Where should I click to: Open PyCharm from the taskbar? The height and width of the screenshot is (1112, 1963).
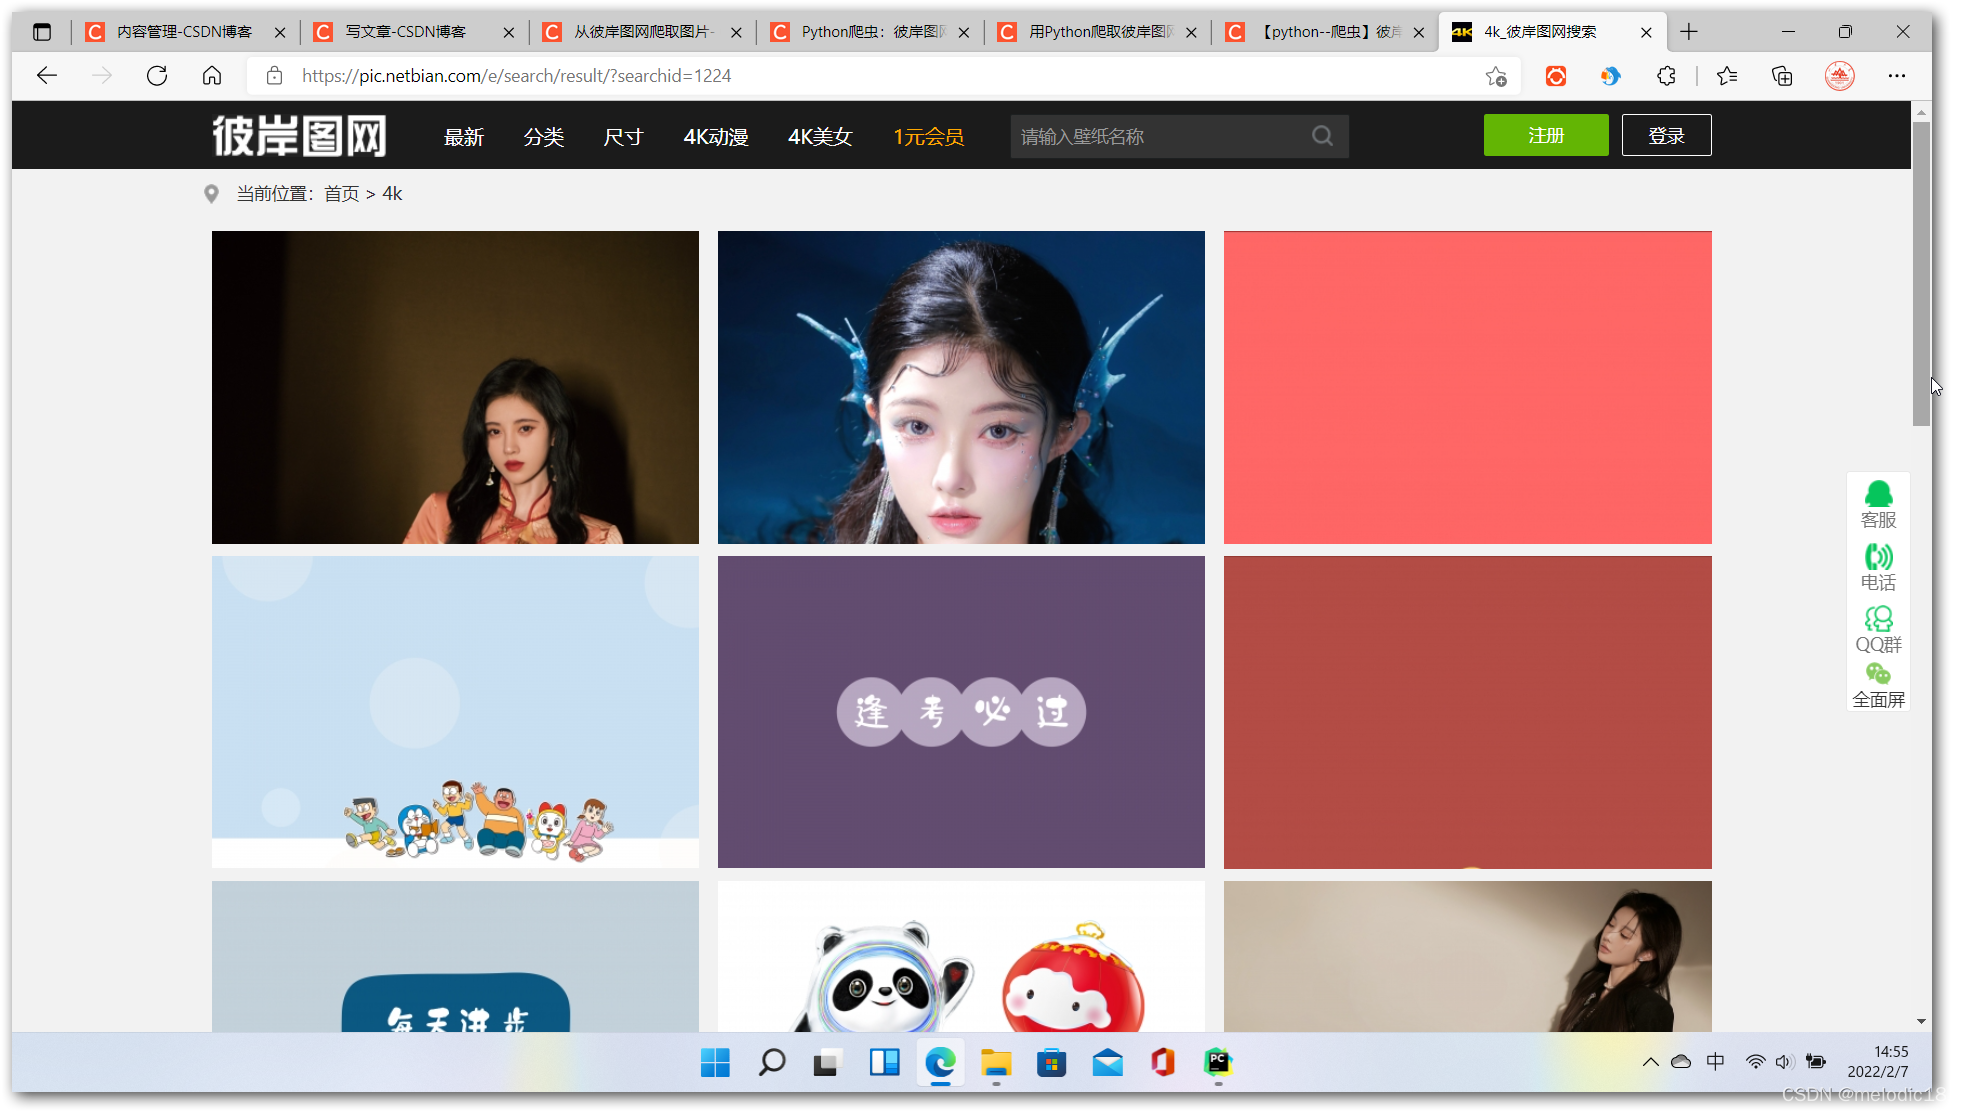pyautogui.click(x=1217, y=1062)
